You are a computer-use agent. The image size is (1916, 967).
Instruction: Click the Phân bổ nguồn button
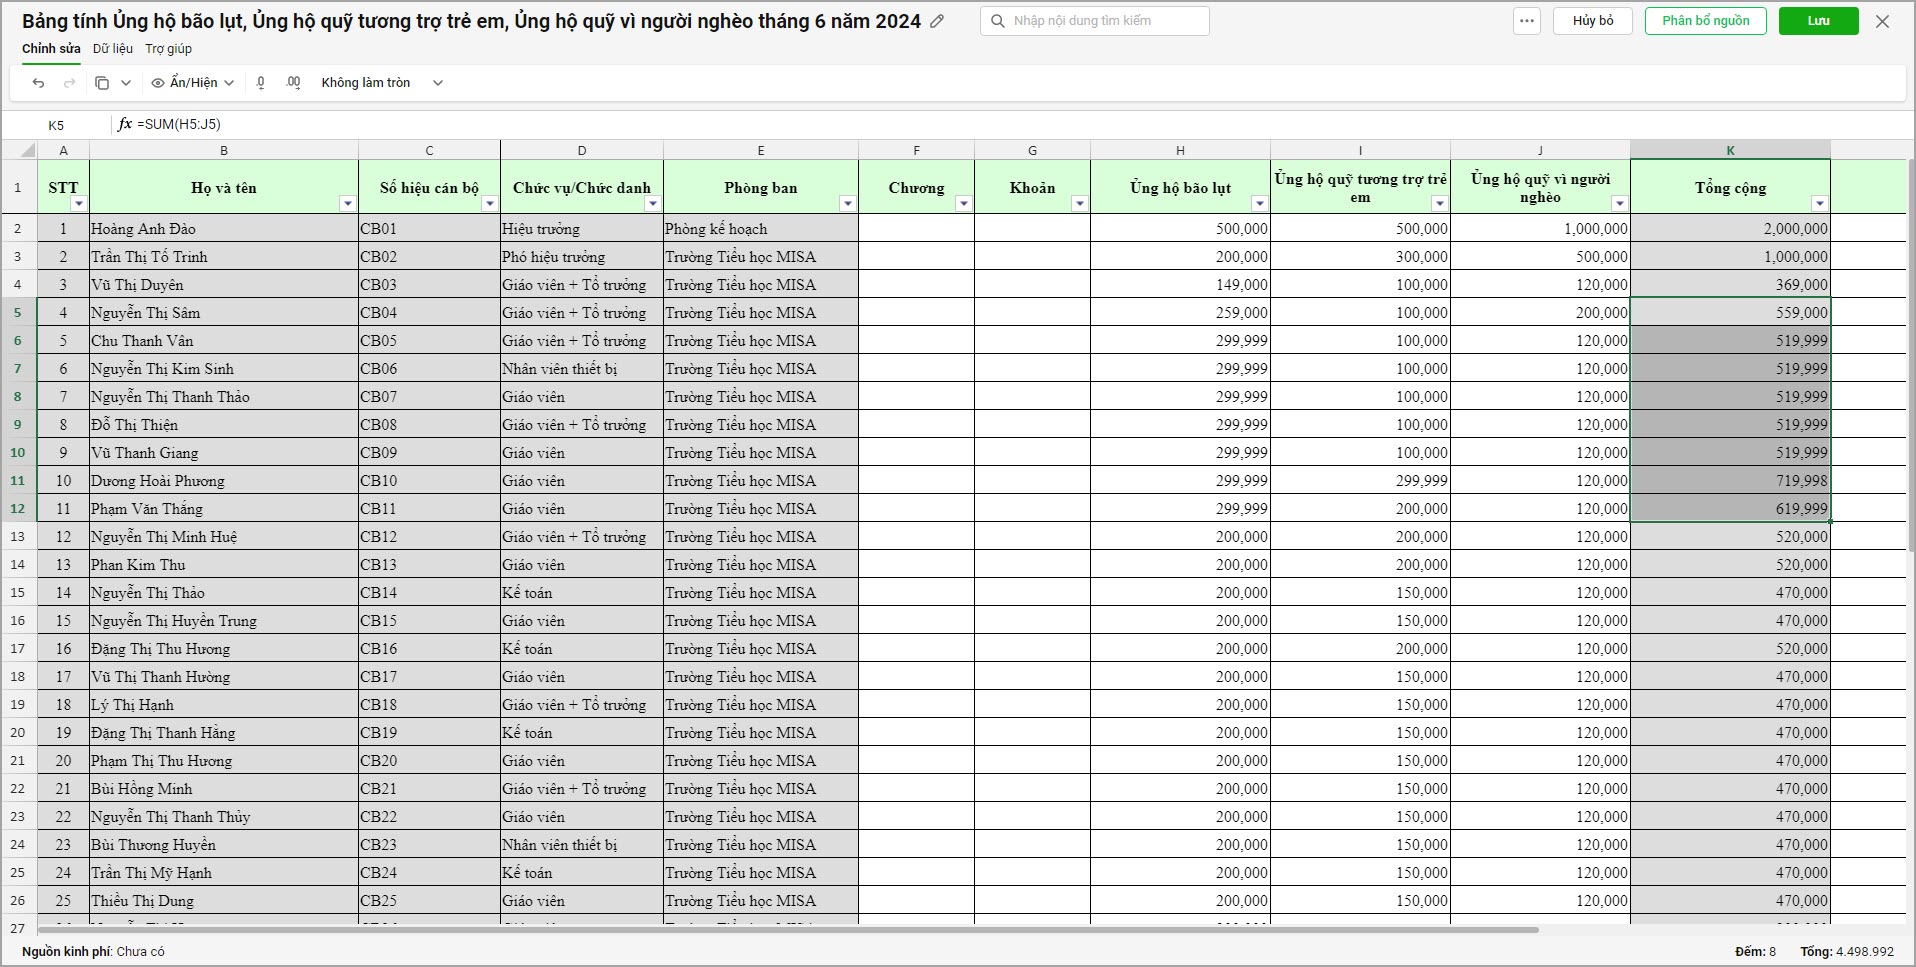tap(1706, 21)
